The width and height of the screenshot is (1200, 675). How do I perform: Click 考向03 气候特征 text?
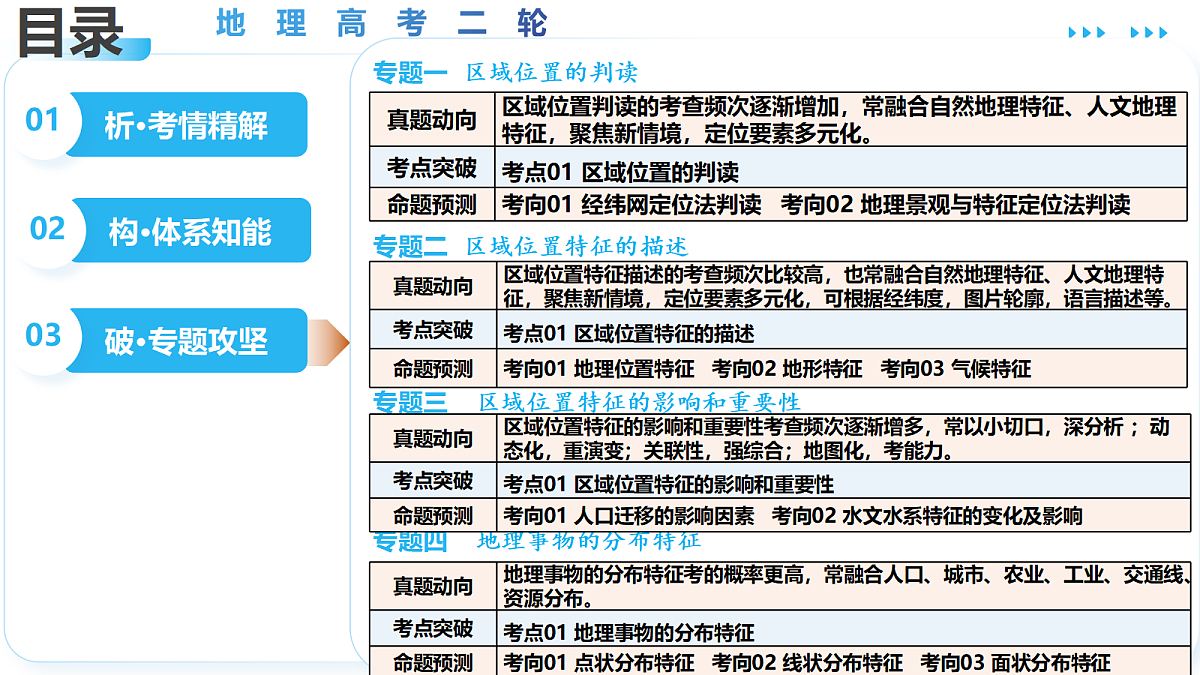[955, 368]
